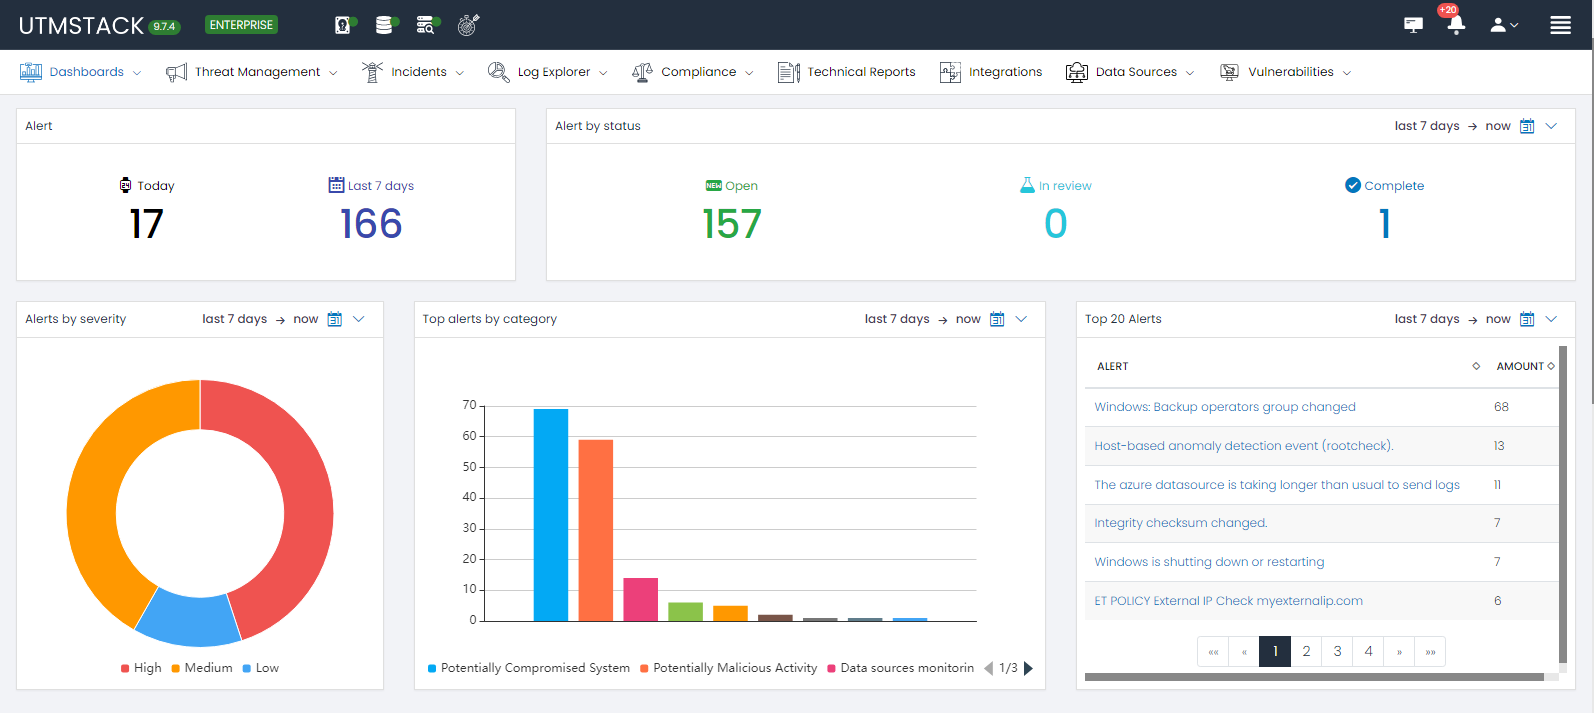
Task: Click the Dashboards chart icon
Action: click(31, 72)
